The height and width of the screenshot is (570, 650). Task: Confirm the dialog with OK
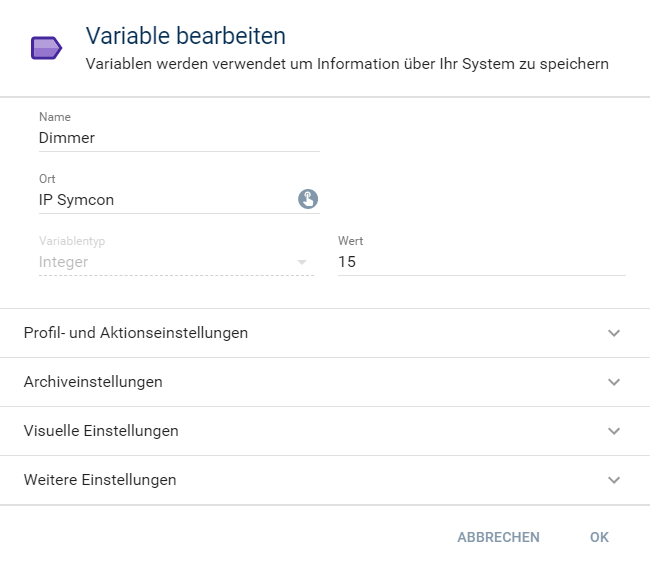click(x=599, y=537)
